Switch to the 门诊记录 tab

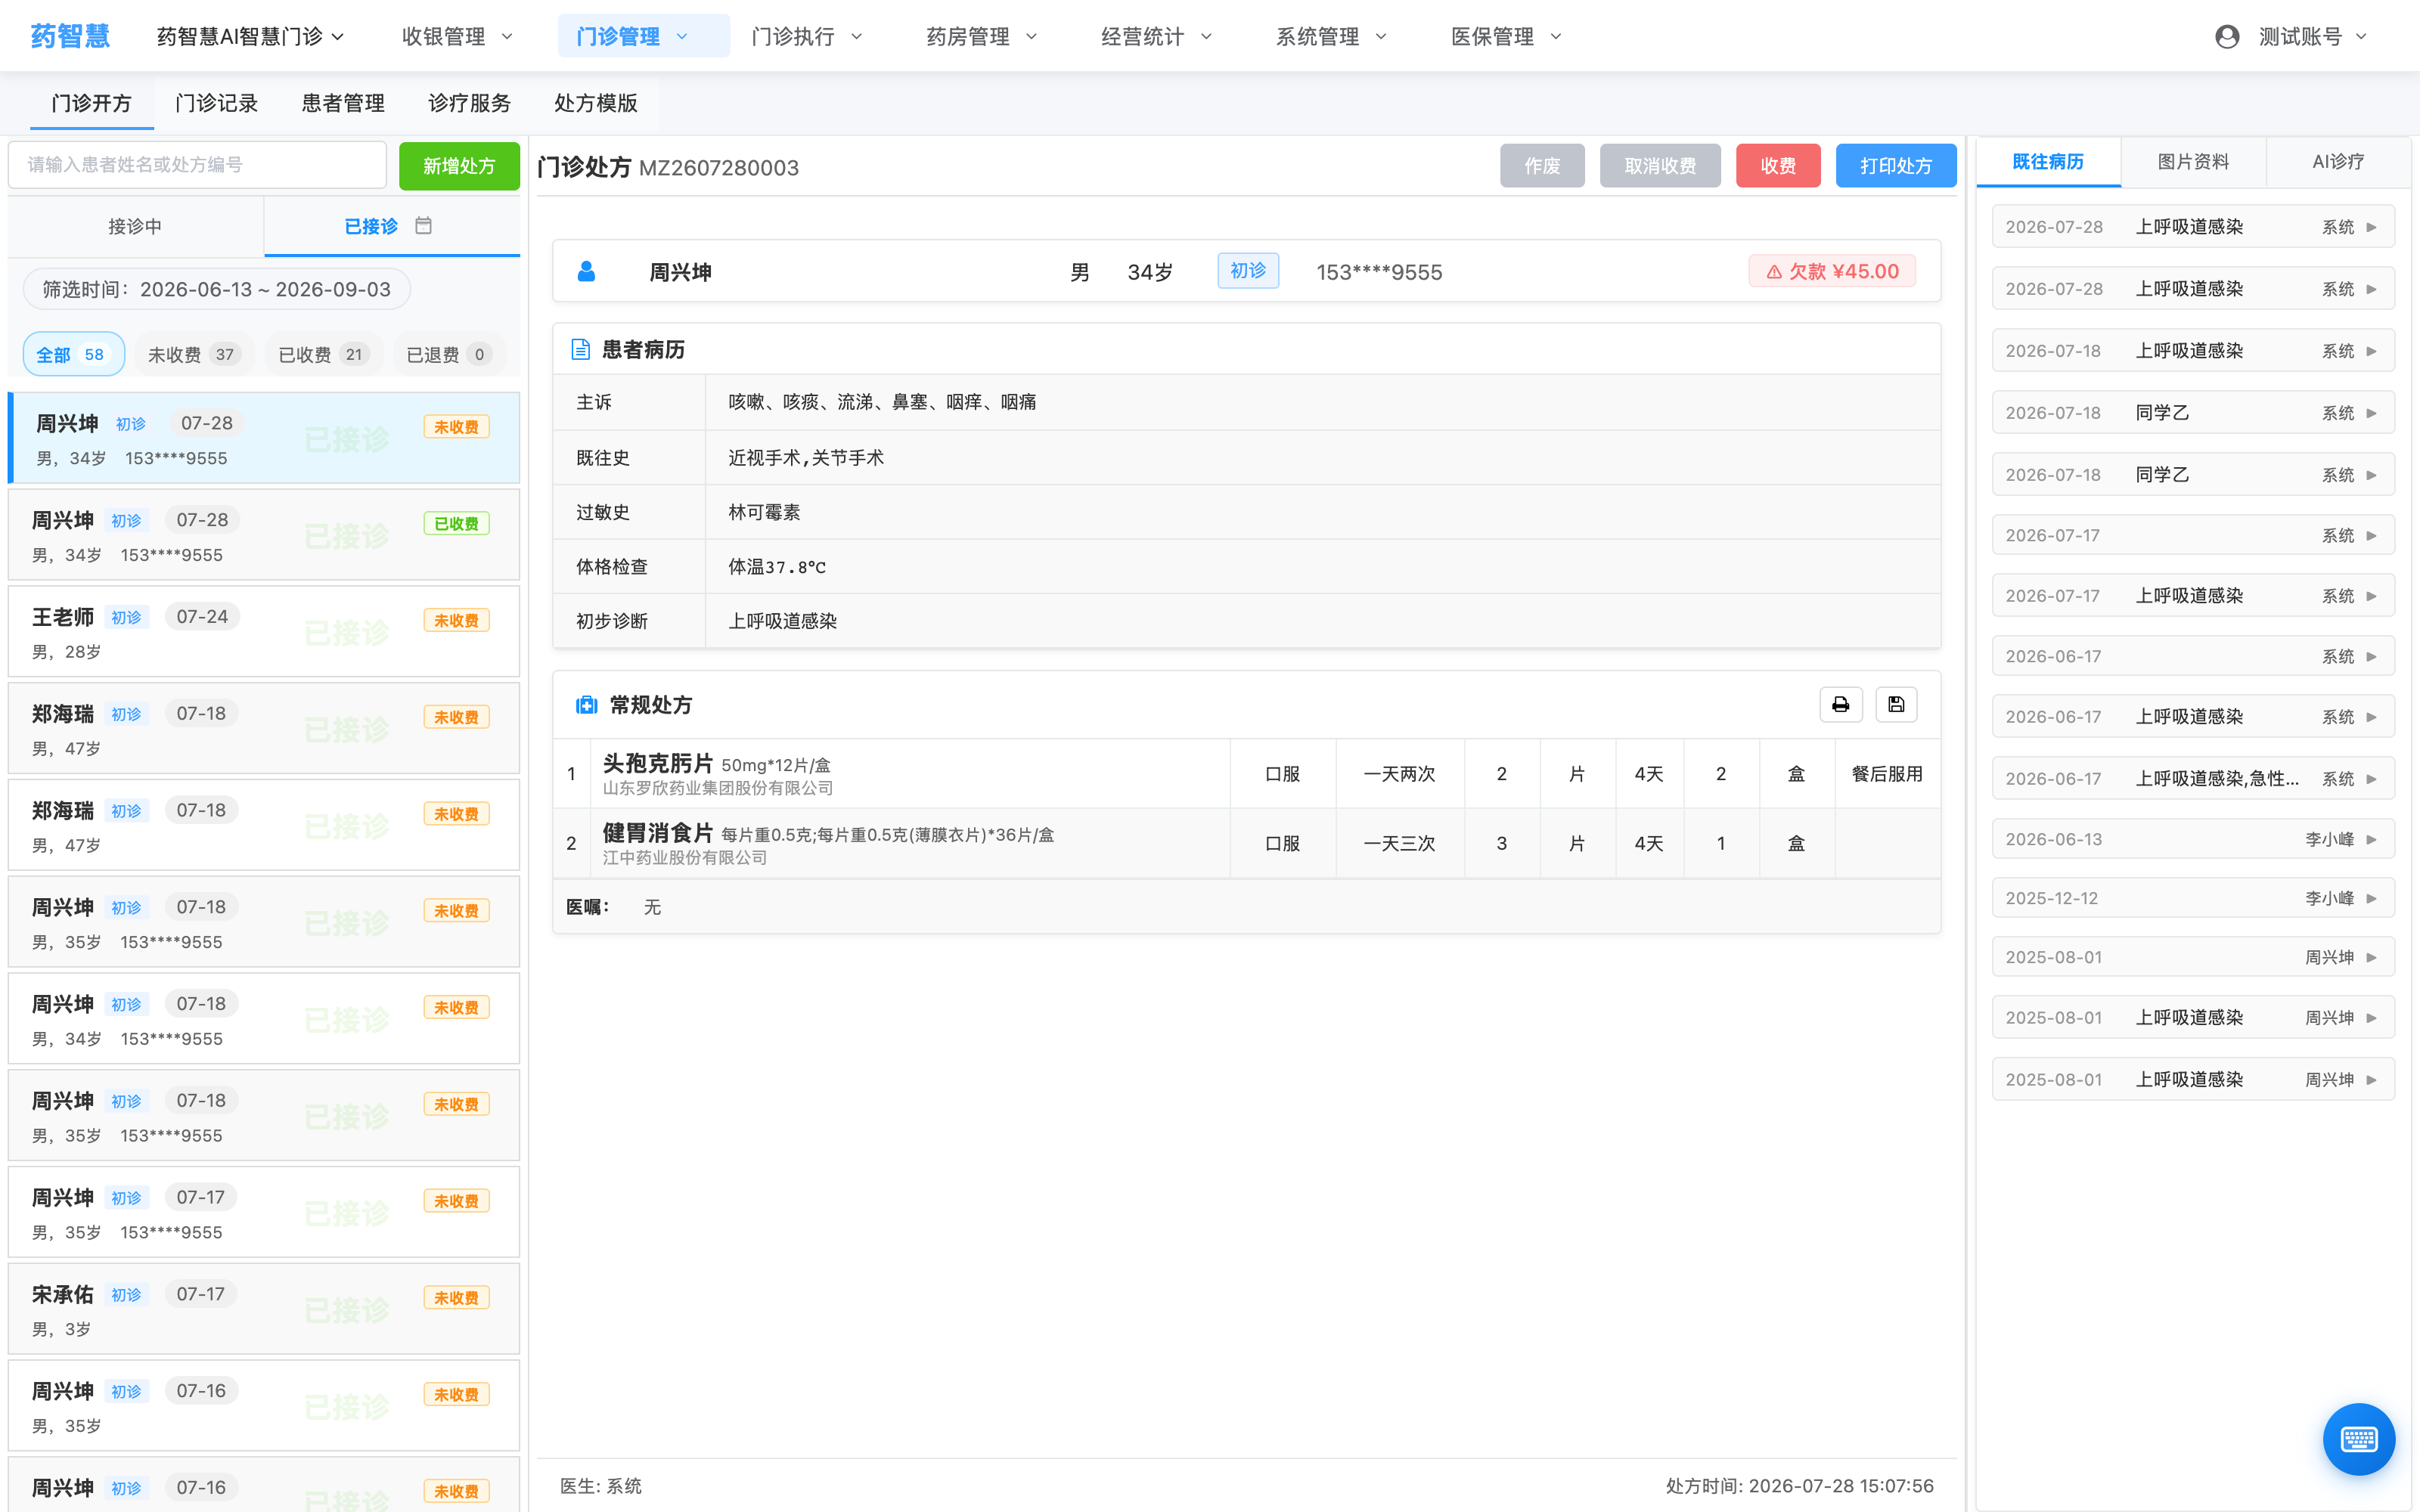(x=216, y=103)
